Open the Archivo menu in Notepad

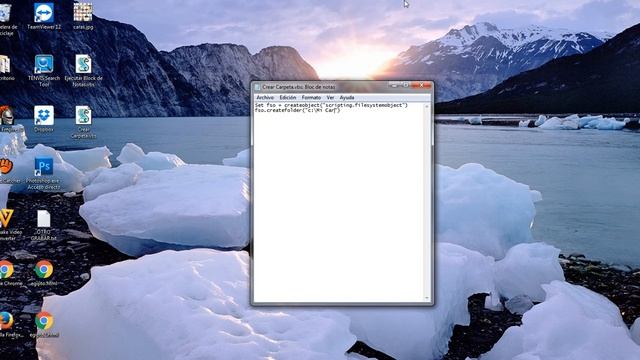265,98
